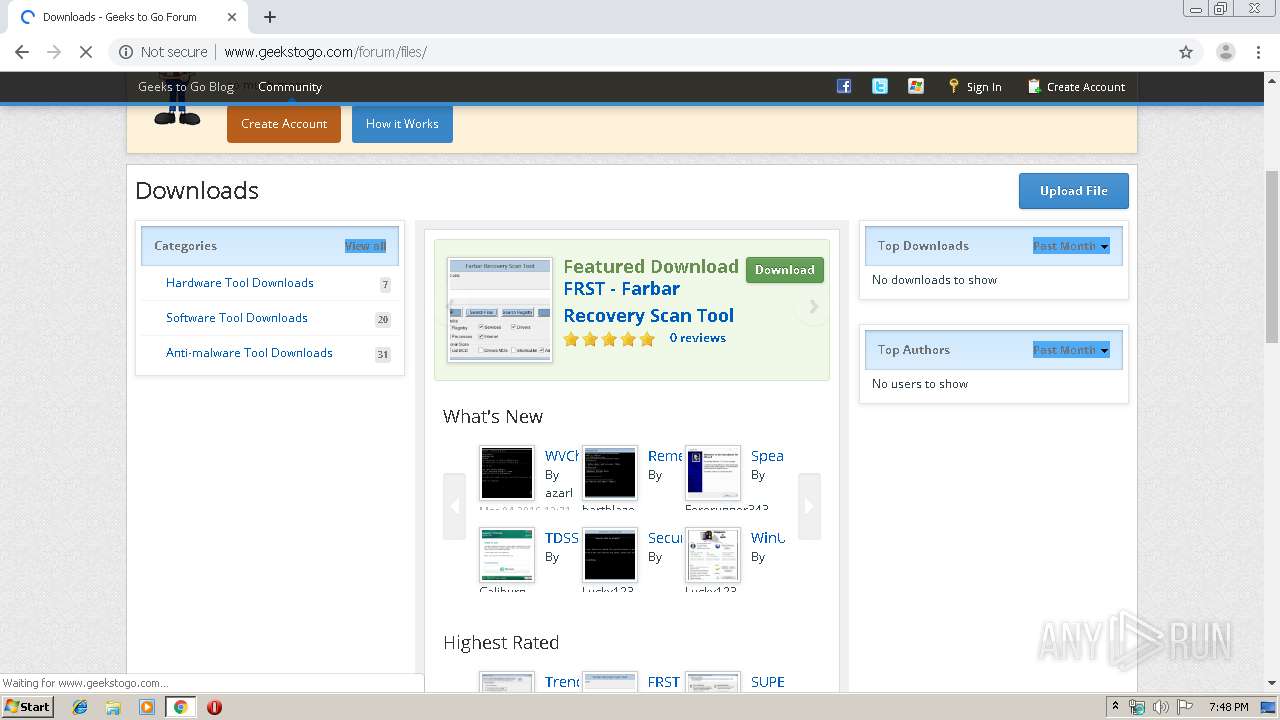Open the WVCh... file thumbnail
The width and height of the screenshot is (1280, 720).
pos(507,473)
